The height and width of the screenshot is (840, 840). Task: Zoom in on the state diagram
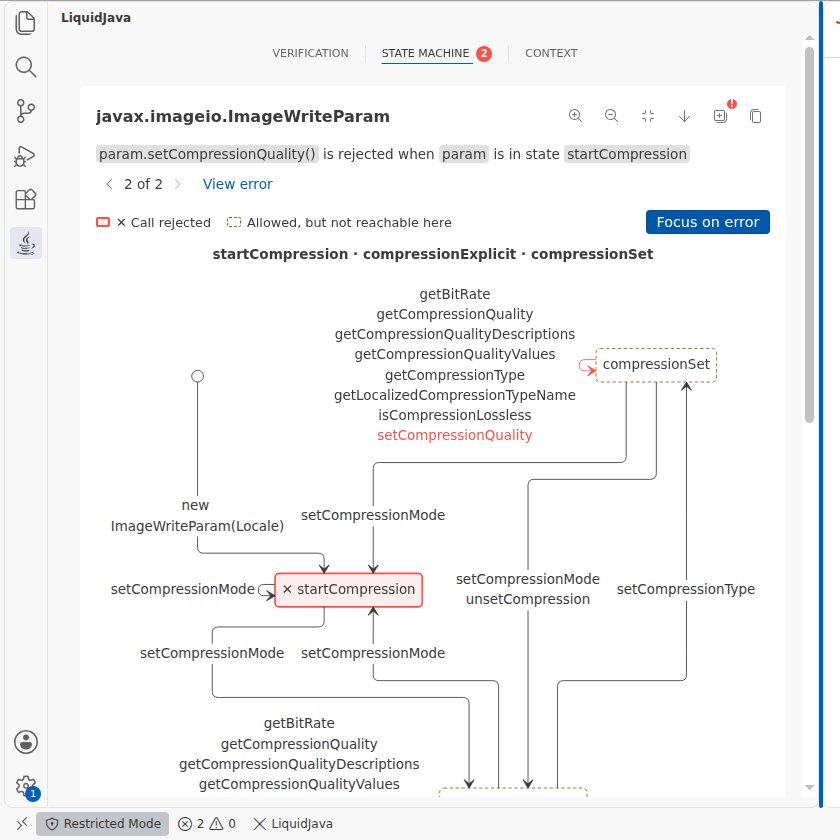pyautogui.click(x=575, y=116)
